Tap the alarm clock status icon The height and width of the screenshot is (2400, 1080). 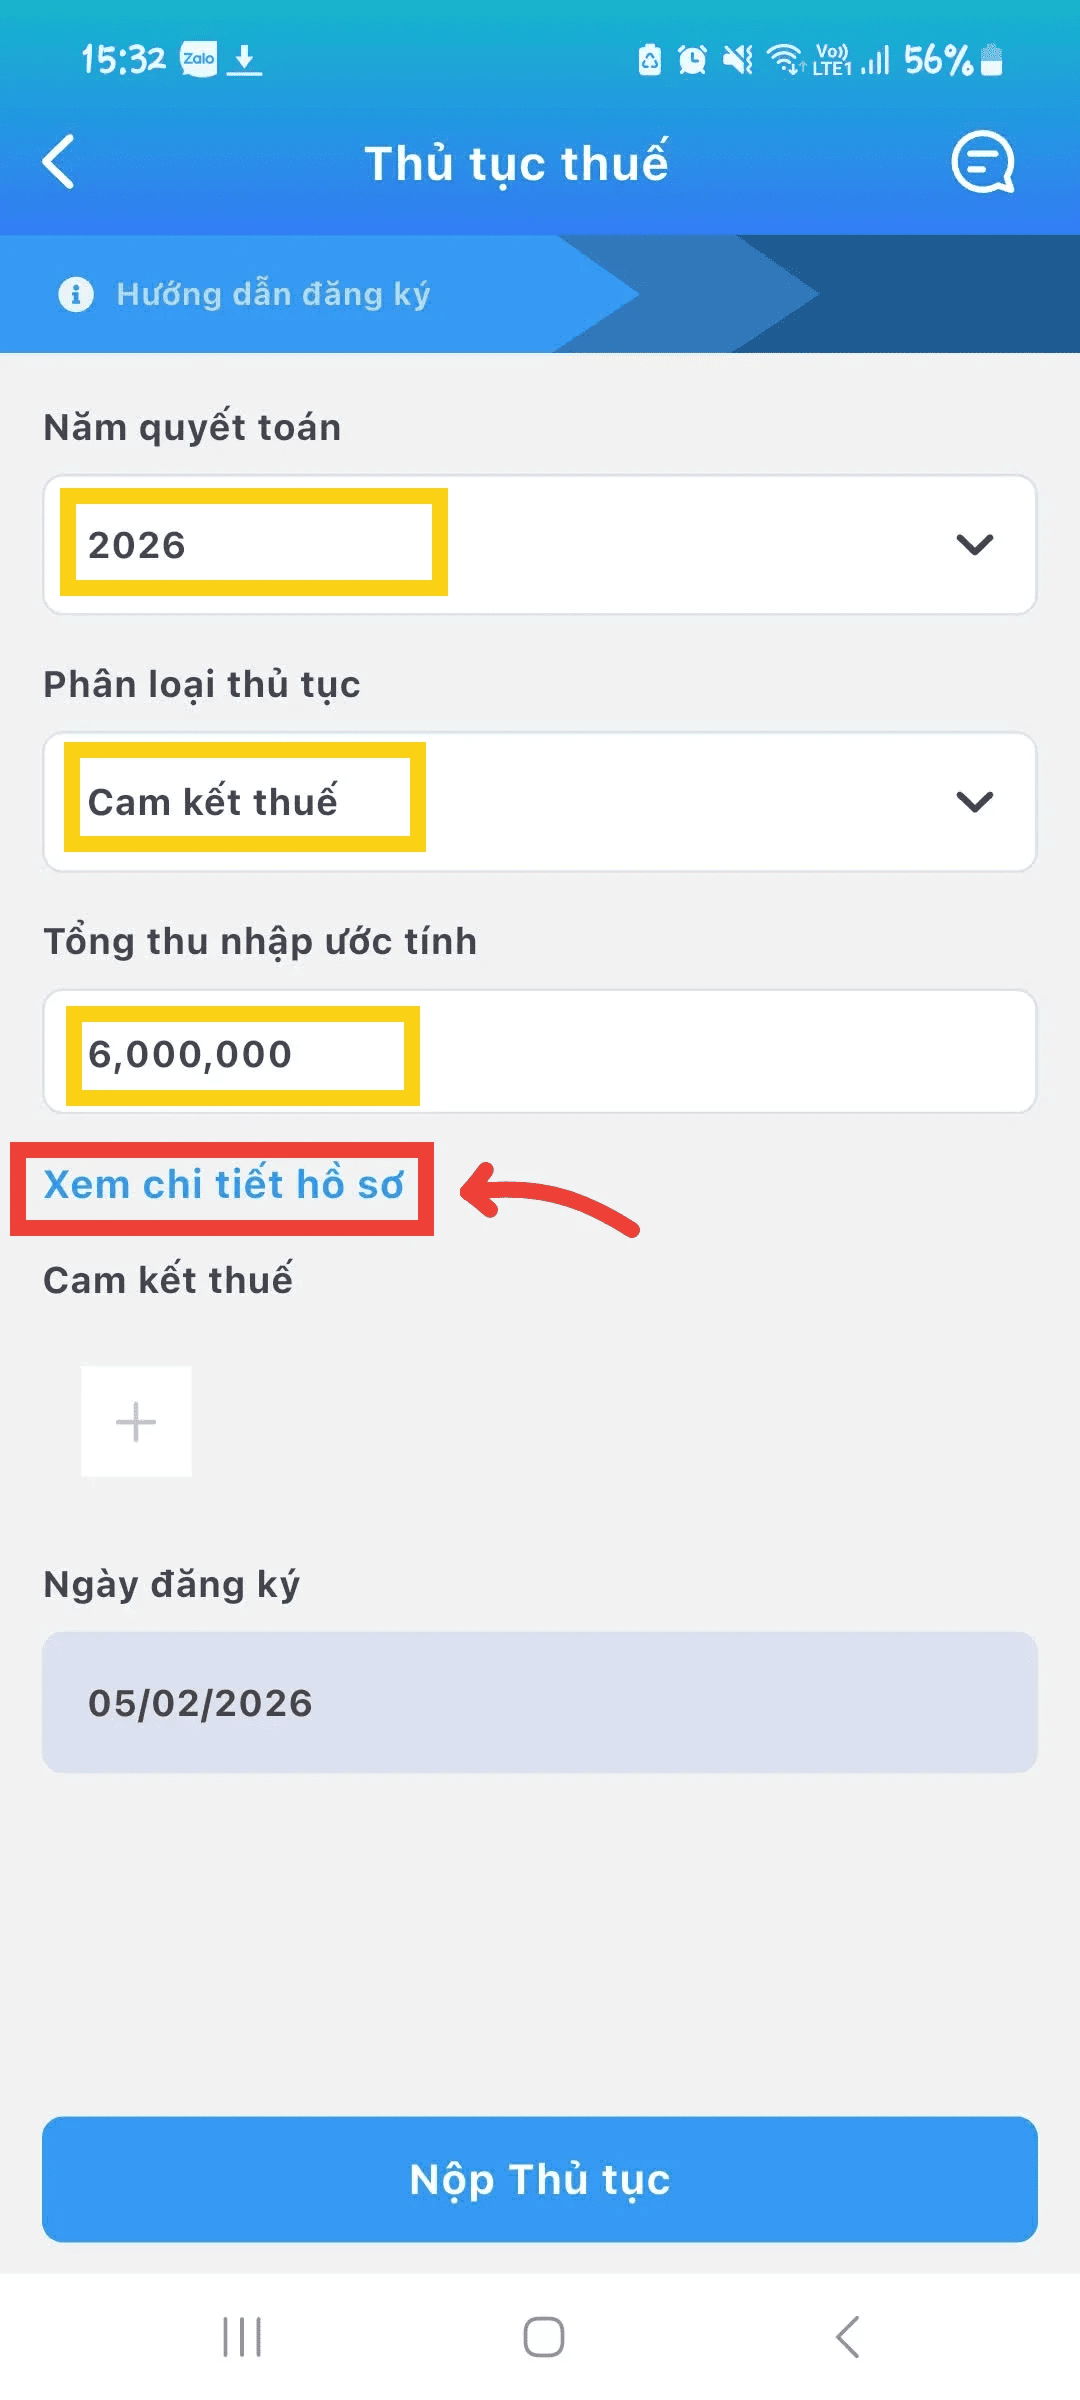(x=692, y=60)
